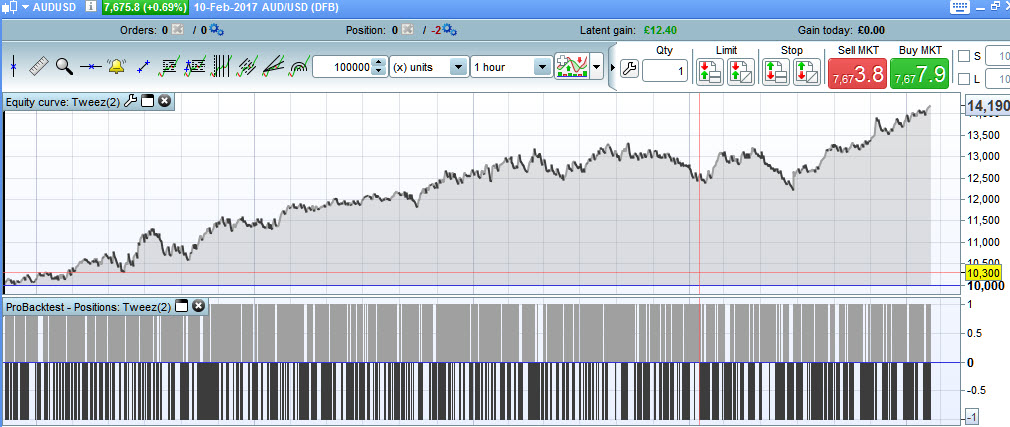Select the trend line segment tool
The width and height of the screenshot is (1010, 427).
(x=144, y=66)
